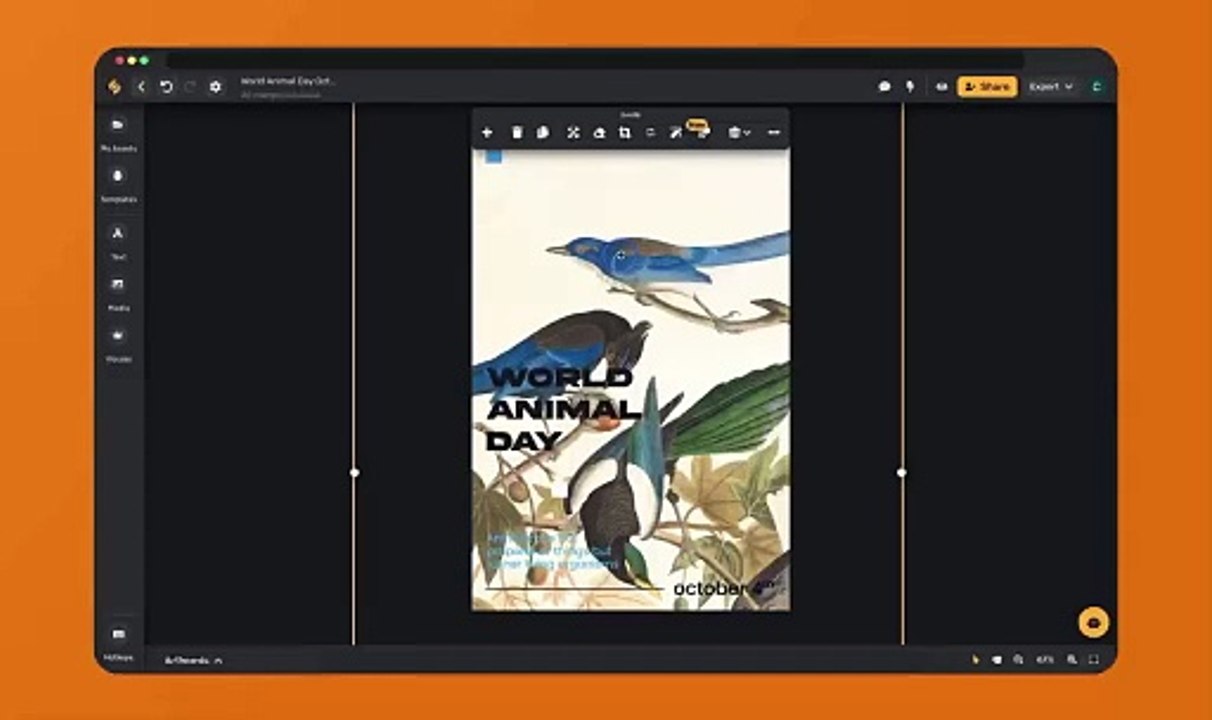
Task: Select the crop tool in artboard toolbar
Action: coord(625,132)
